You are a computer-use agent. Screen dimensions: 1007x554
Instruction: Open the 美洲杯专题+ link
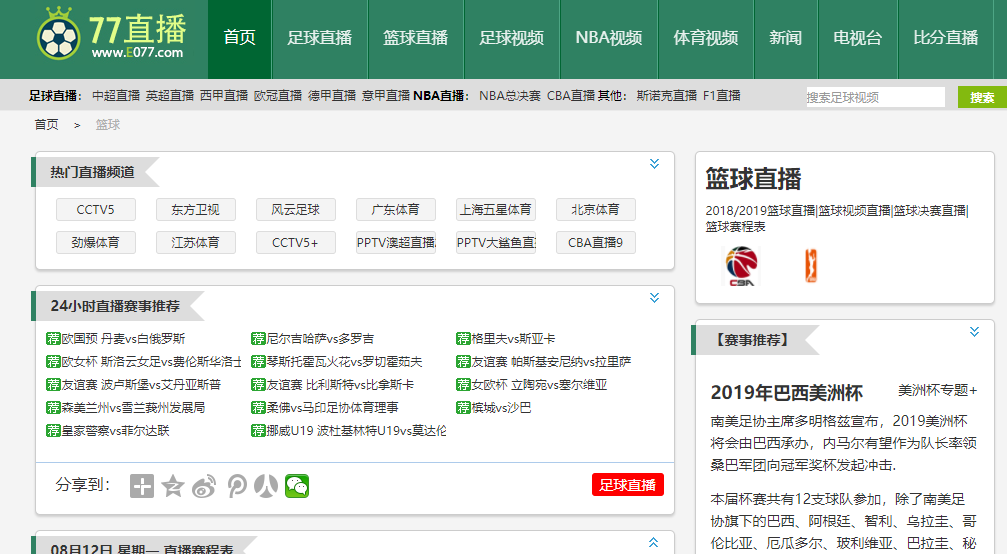pos(937,390)
